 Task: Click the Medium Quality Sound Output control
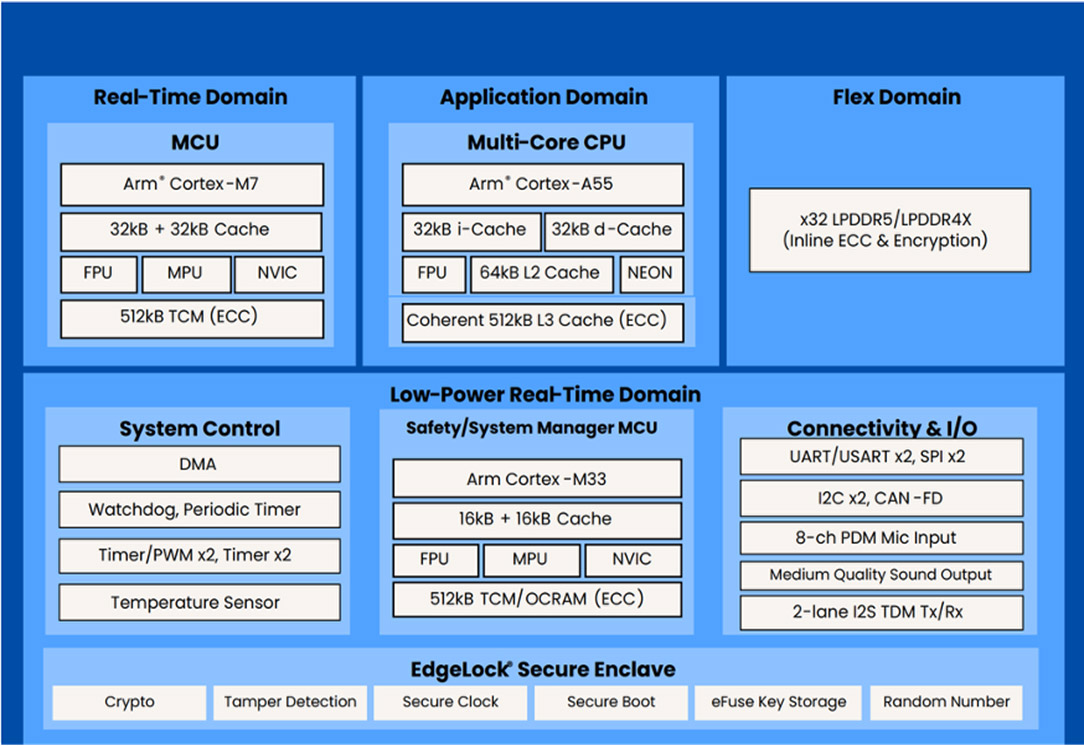881,575
